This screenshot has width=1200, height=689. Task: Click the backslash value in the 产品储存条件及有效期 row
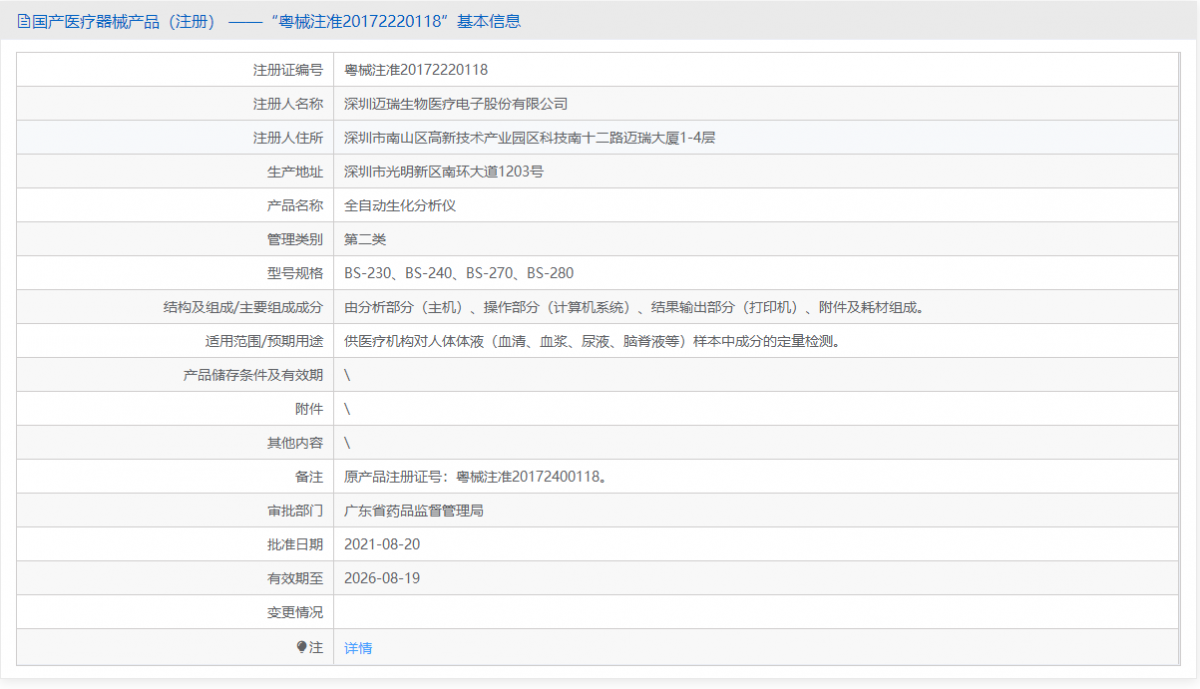pyautogui.click(x=347, y=375)
